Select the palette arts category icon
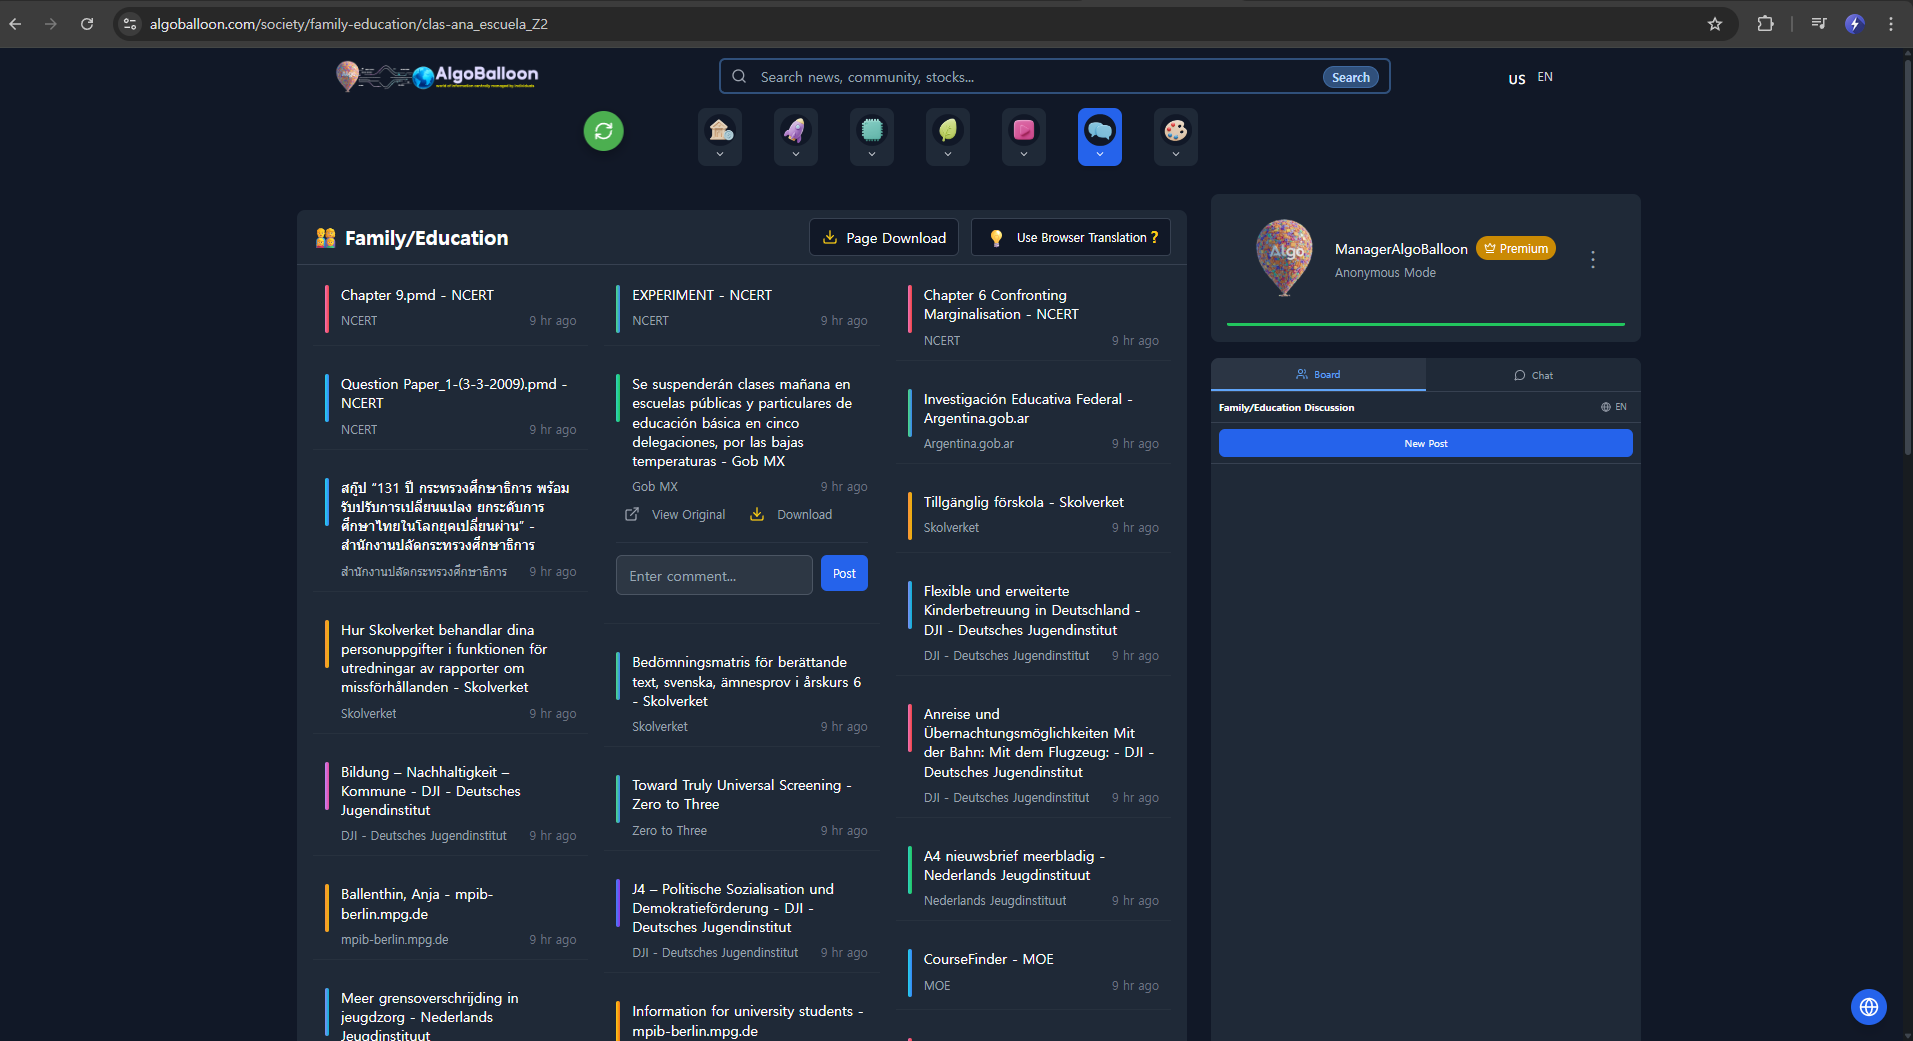 (x=1175, y=131)
